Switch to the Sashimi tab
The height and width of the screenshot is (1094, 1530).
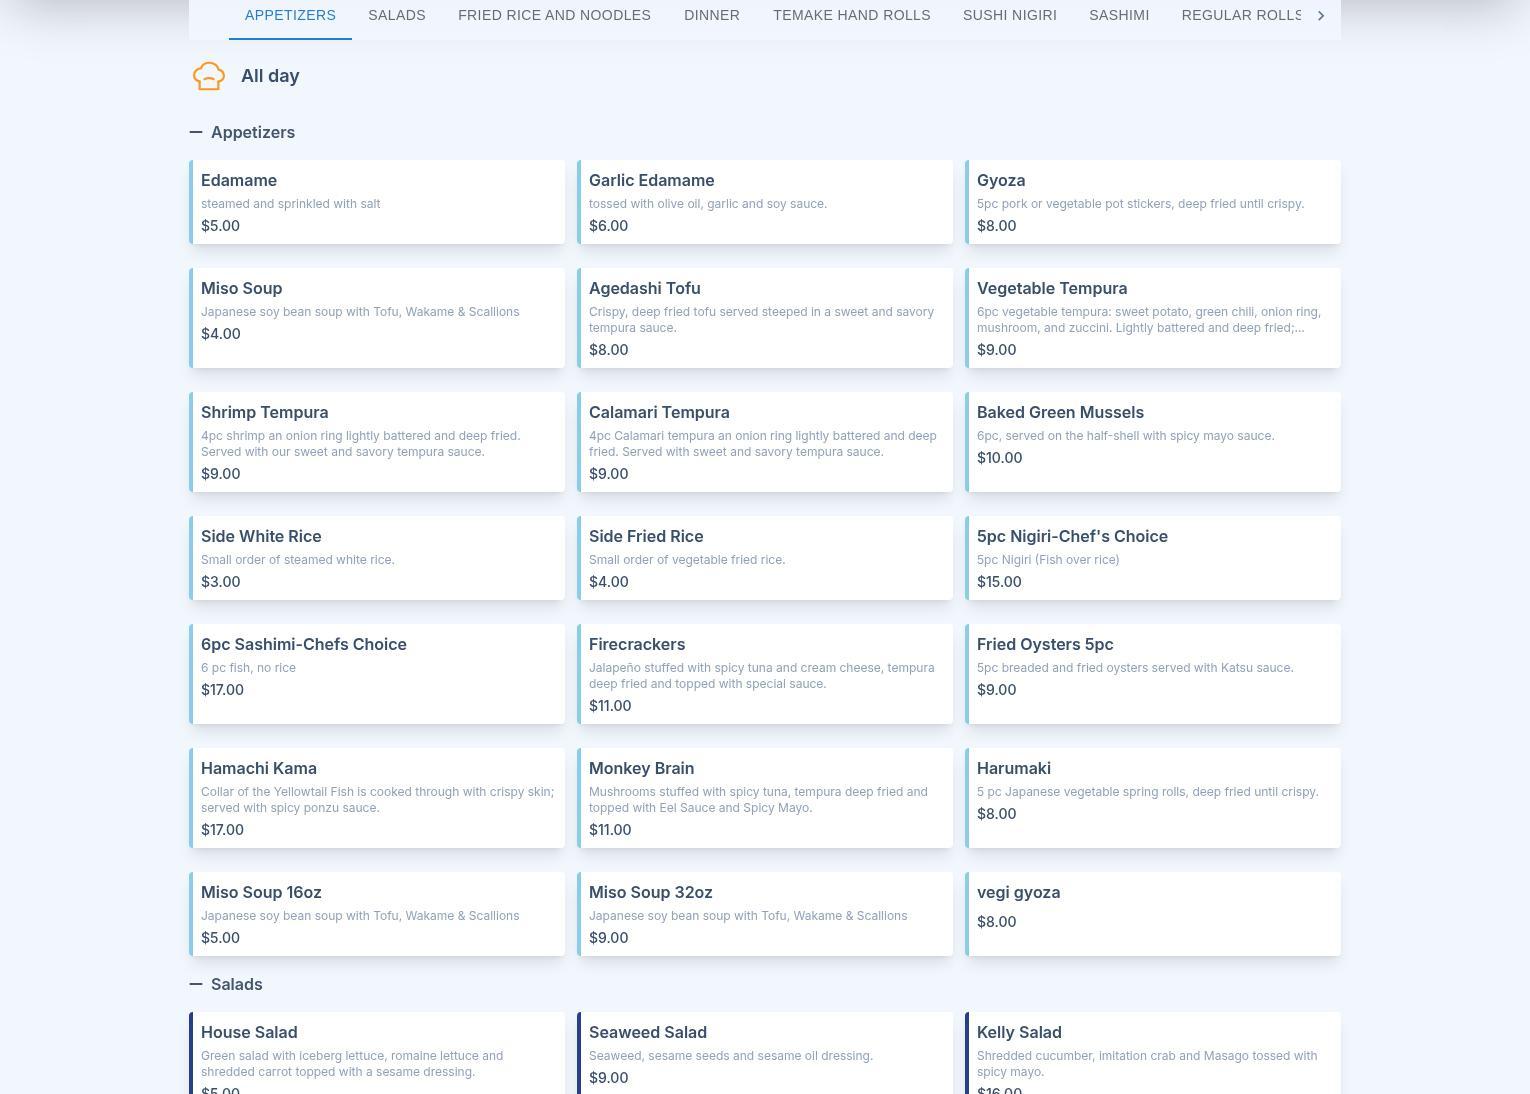[x=1119, y=15]
